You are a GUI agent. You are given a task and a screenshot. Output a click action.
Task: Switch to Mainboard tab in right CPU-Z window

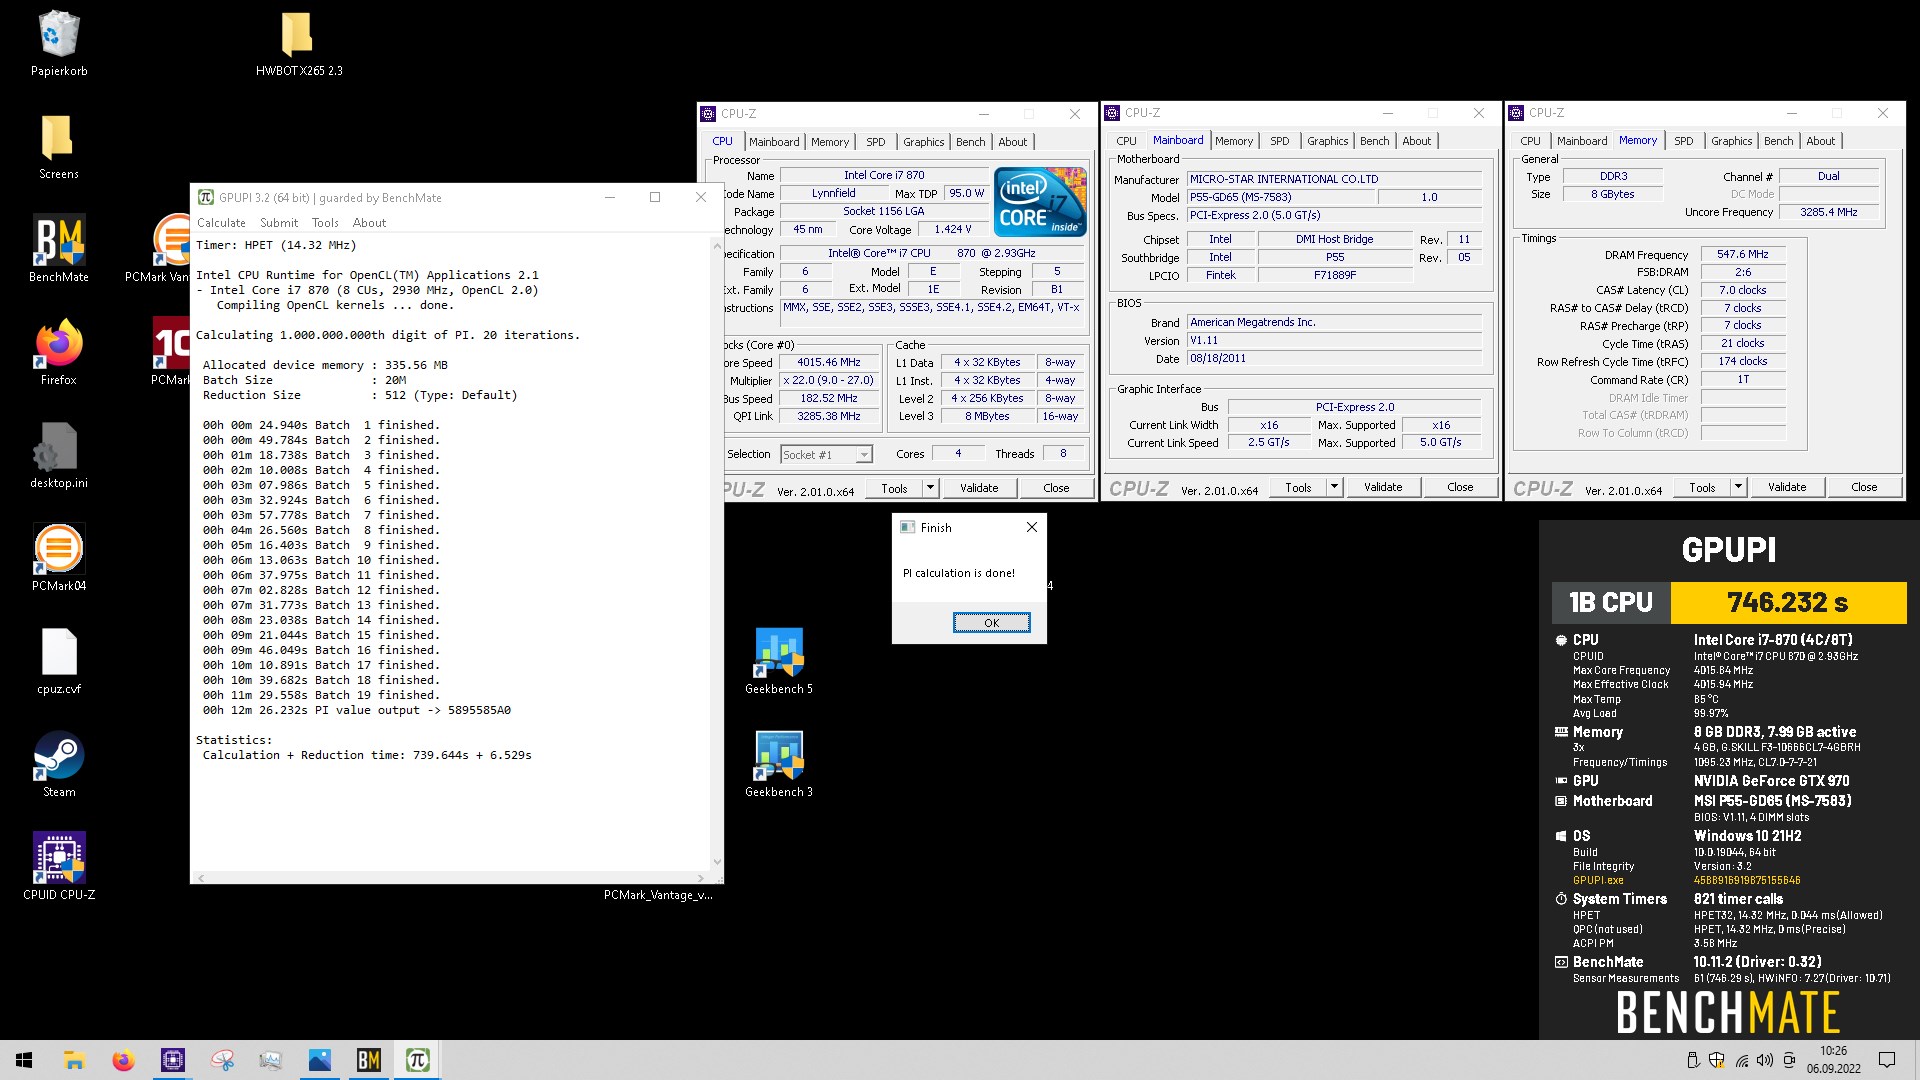point(1582,141)
